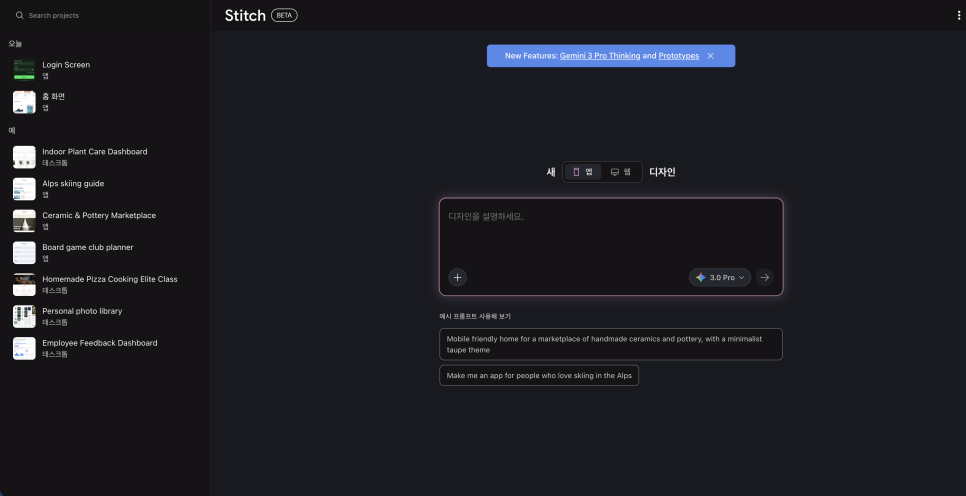Switch to the web design toggle
Screen dimensions: 966x496
click(620, 172)
